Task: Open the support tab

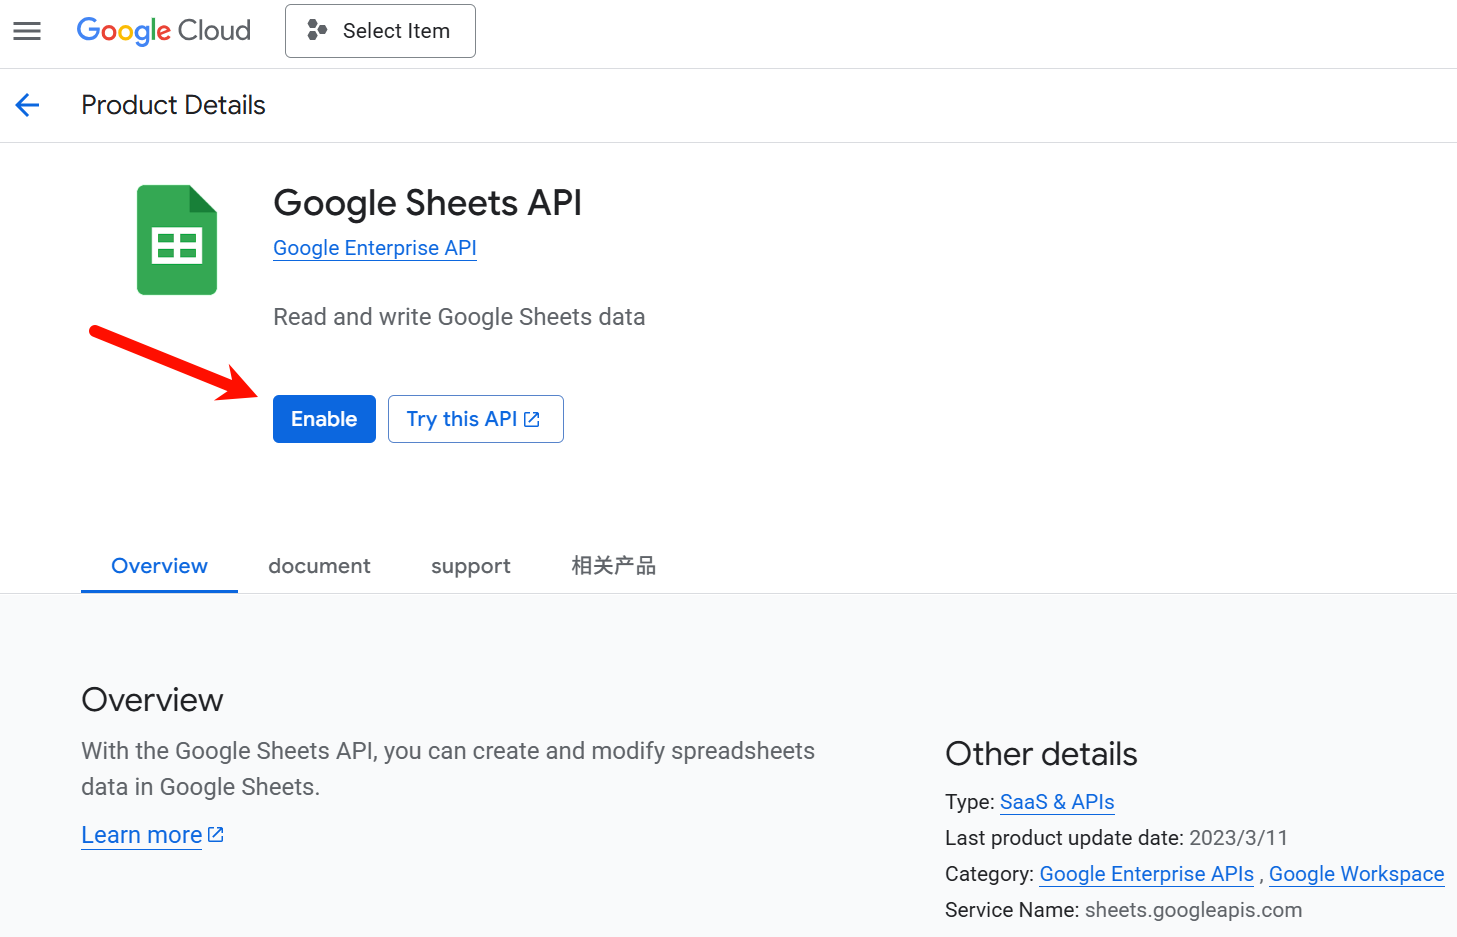Action: pos(471,566)
